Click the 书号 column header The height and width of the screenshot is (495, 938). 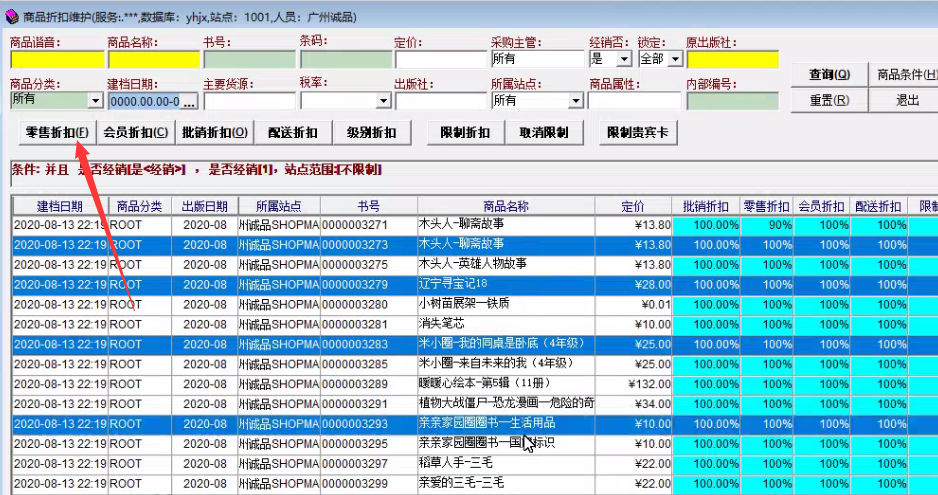coord(368,206)
